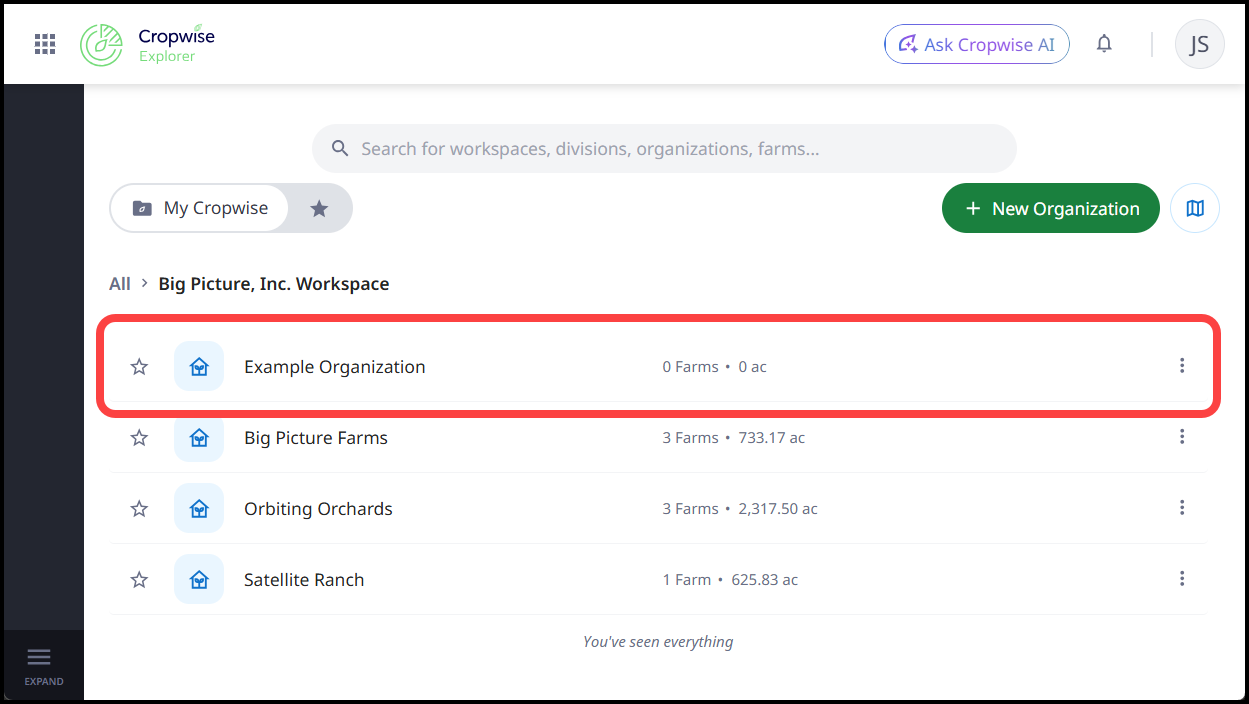The width and height of the screenshot is (1249, 704).
Task: Show more options for Orbiting Orchards
Action: pyautogui.click(x=1182, y=508)
